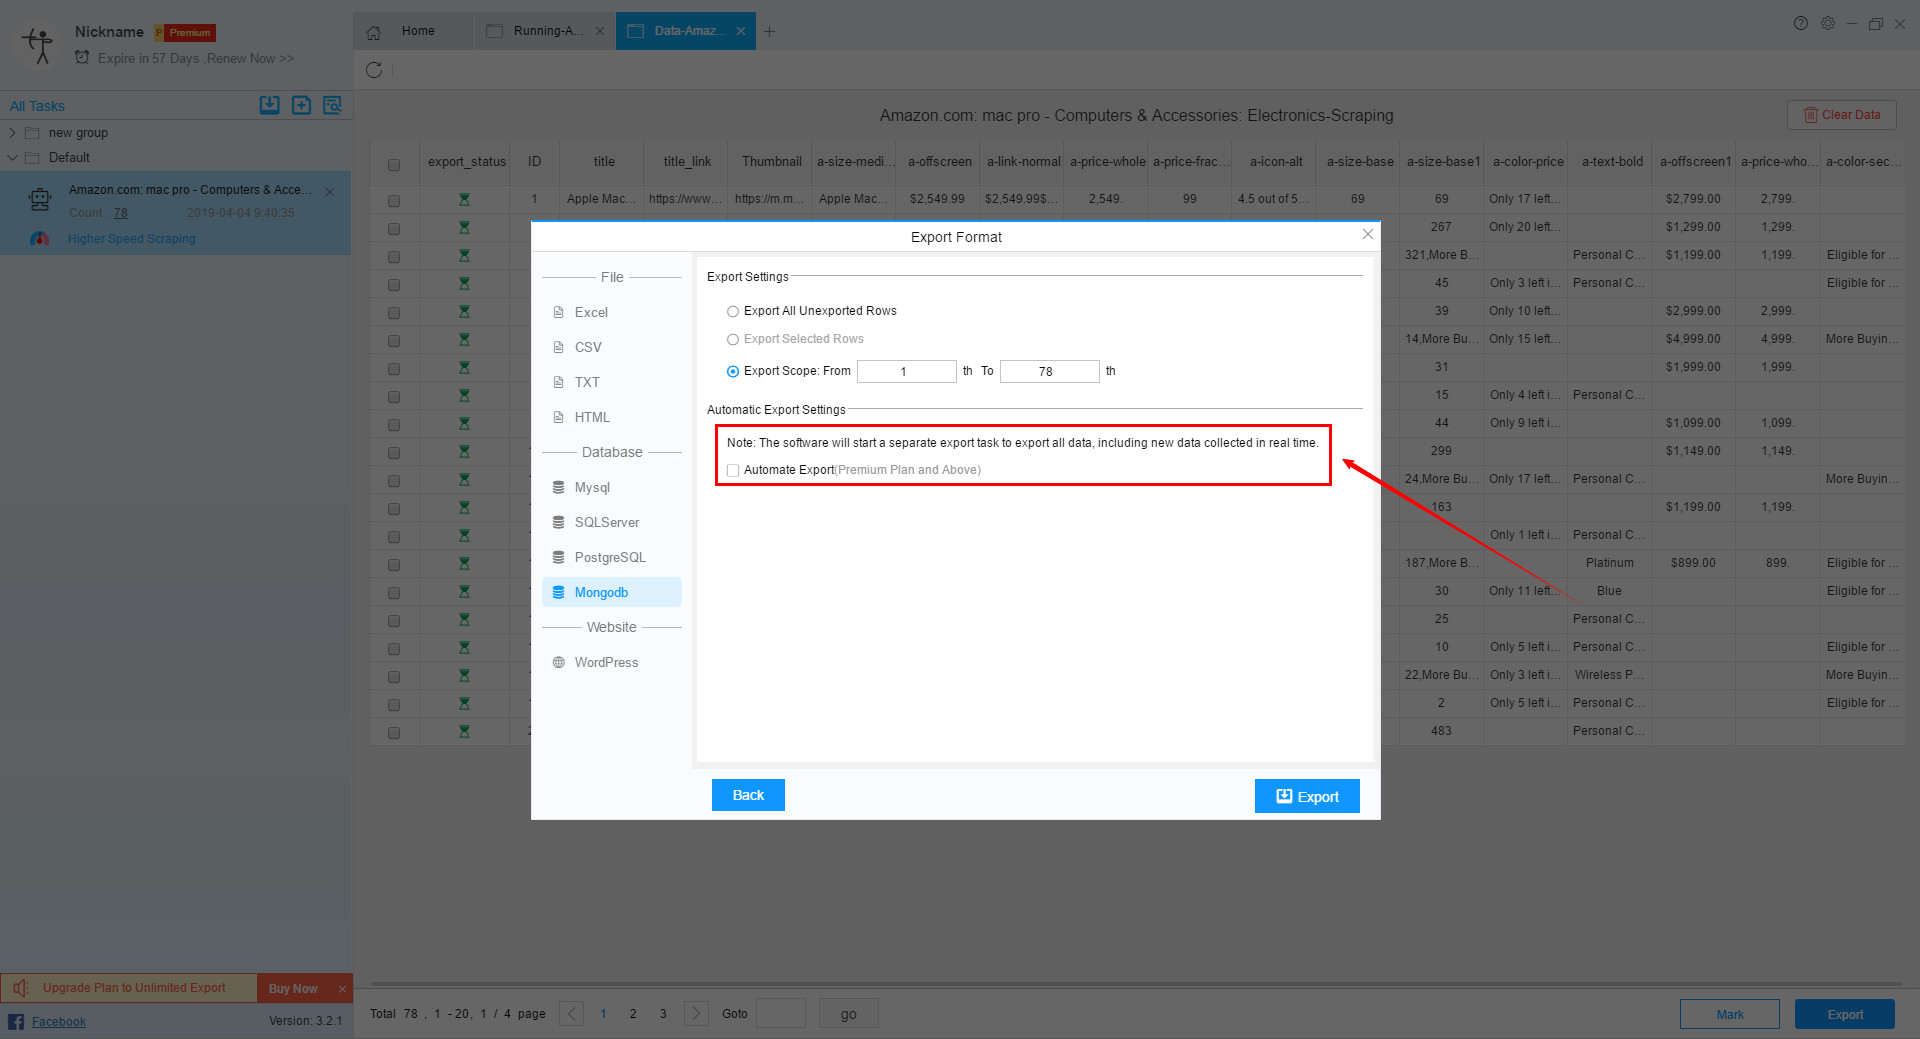
Task: Click the Mark button
Action: pyautogui.click(x=1730, y=1014)
